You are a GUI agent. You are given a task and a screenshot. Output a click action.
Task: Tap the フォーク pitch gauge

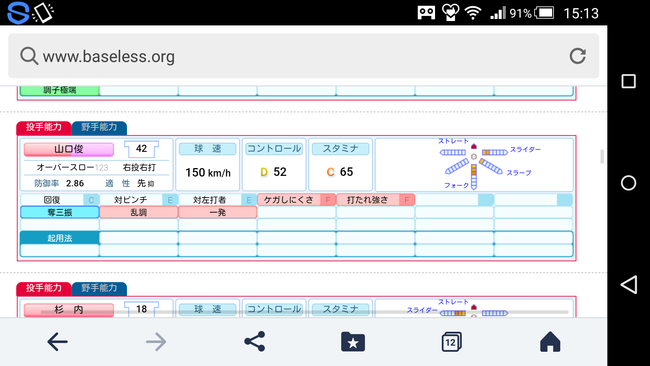474,177
